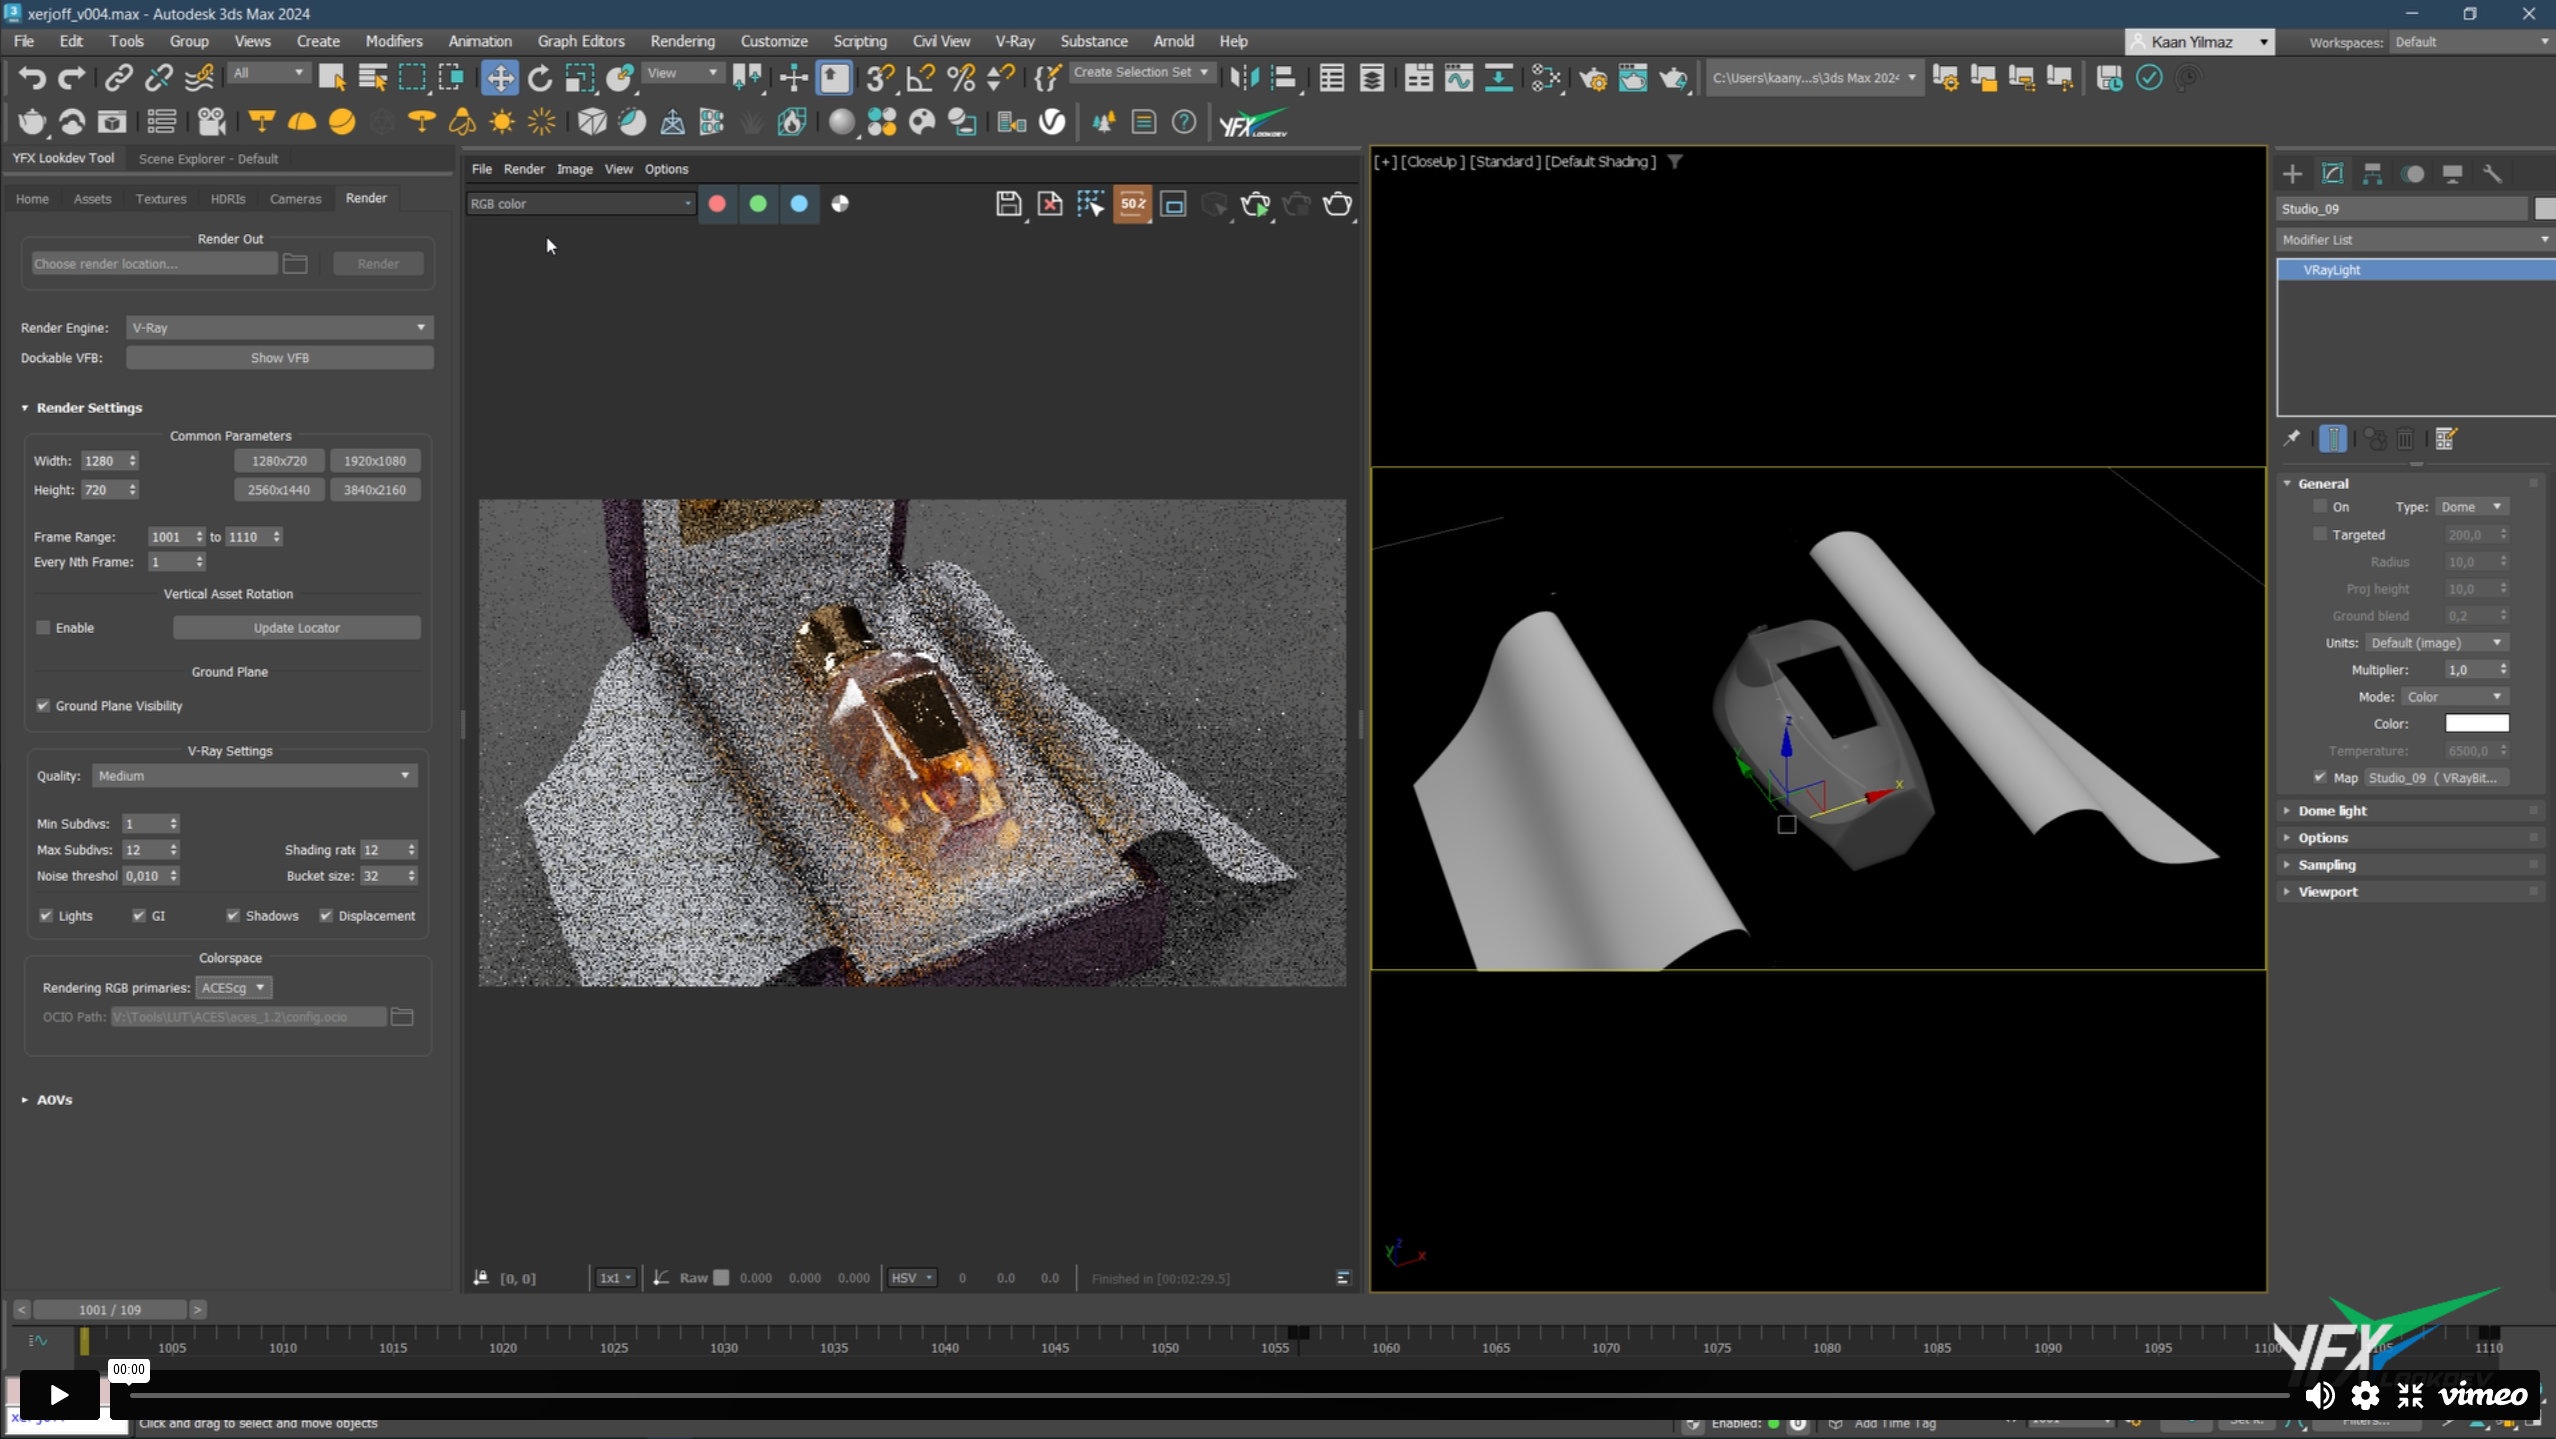Click the Rotate tool icon
This screenshot has height=1439, width=2556.
click(540, 78)
